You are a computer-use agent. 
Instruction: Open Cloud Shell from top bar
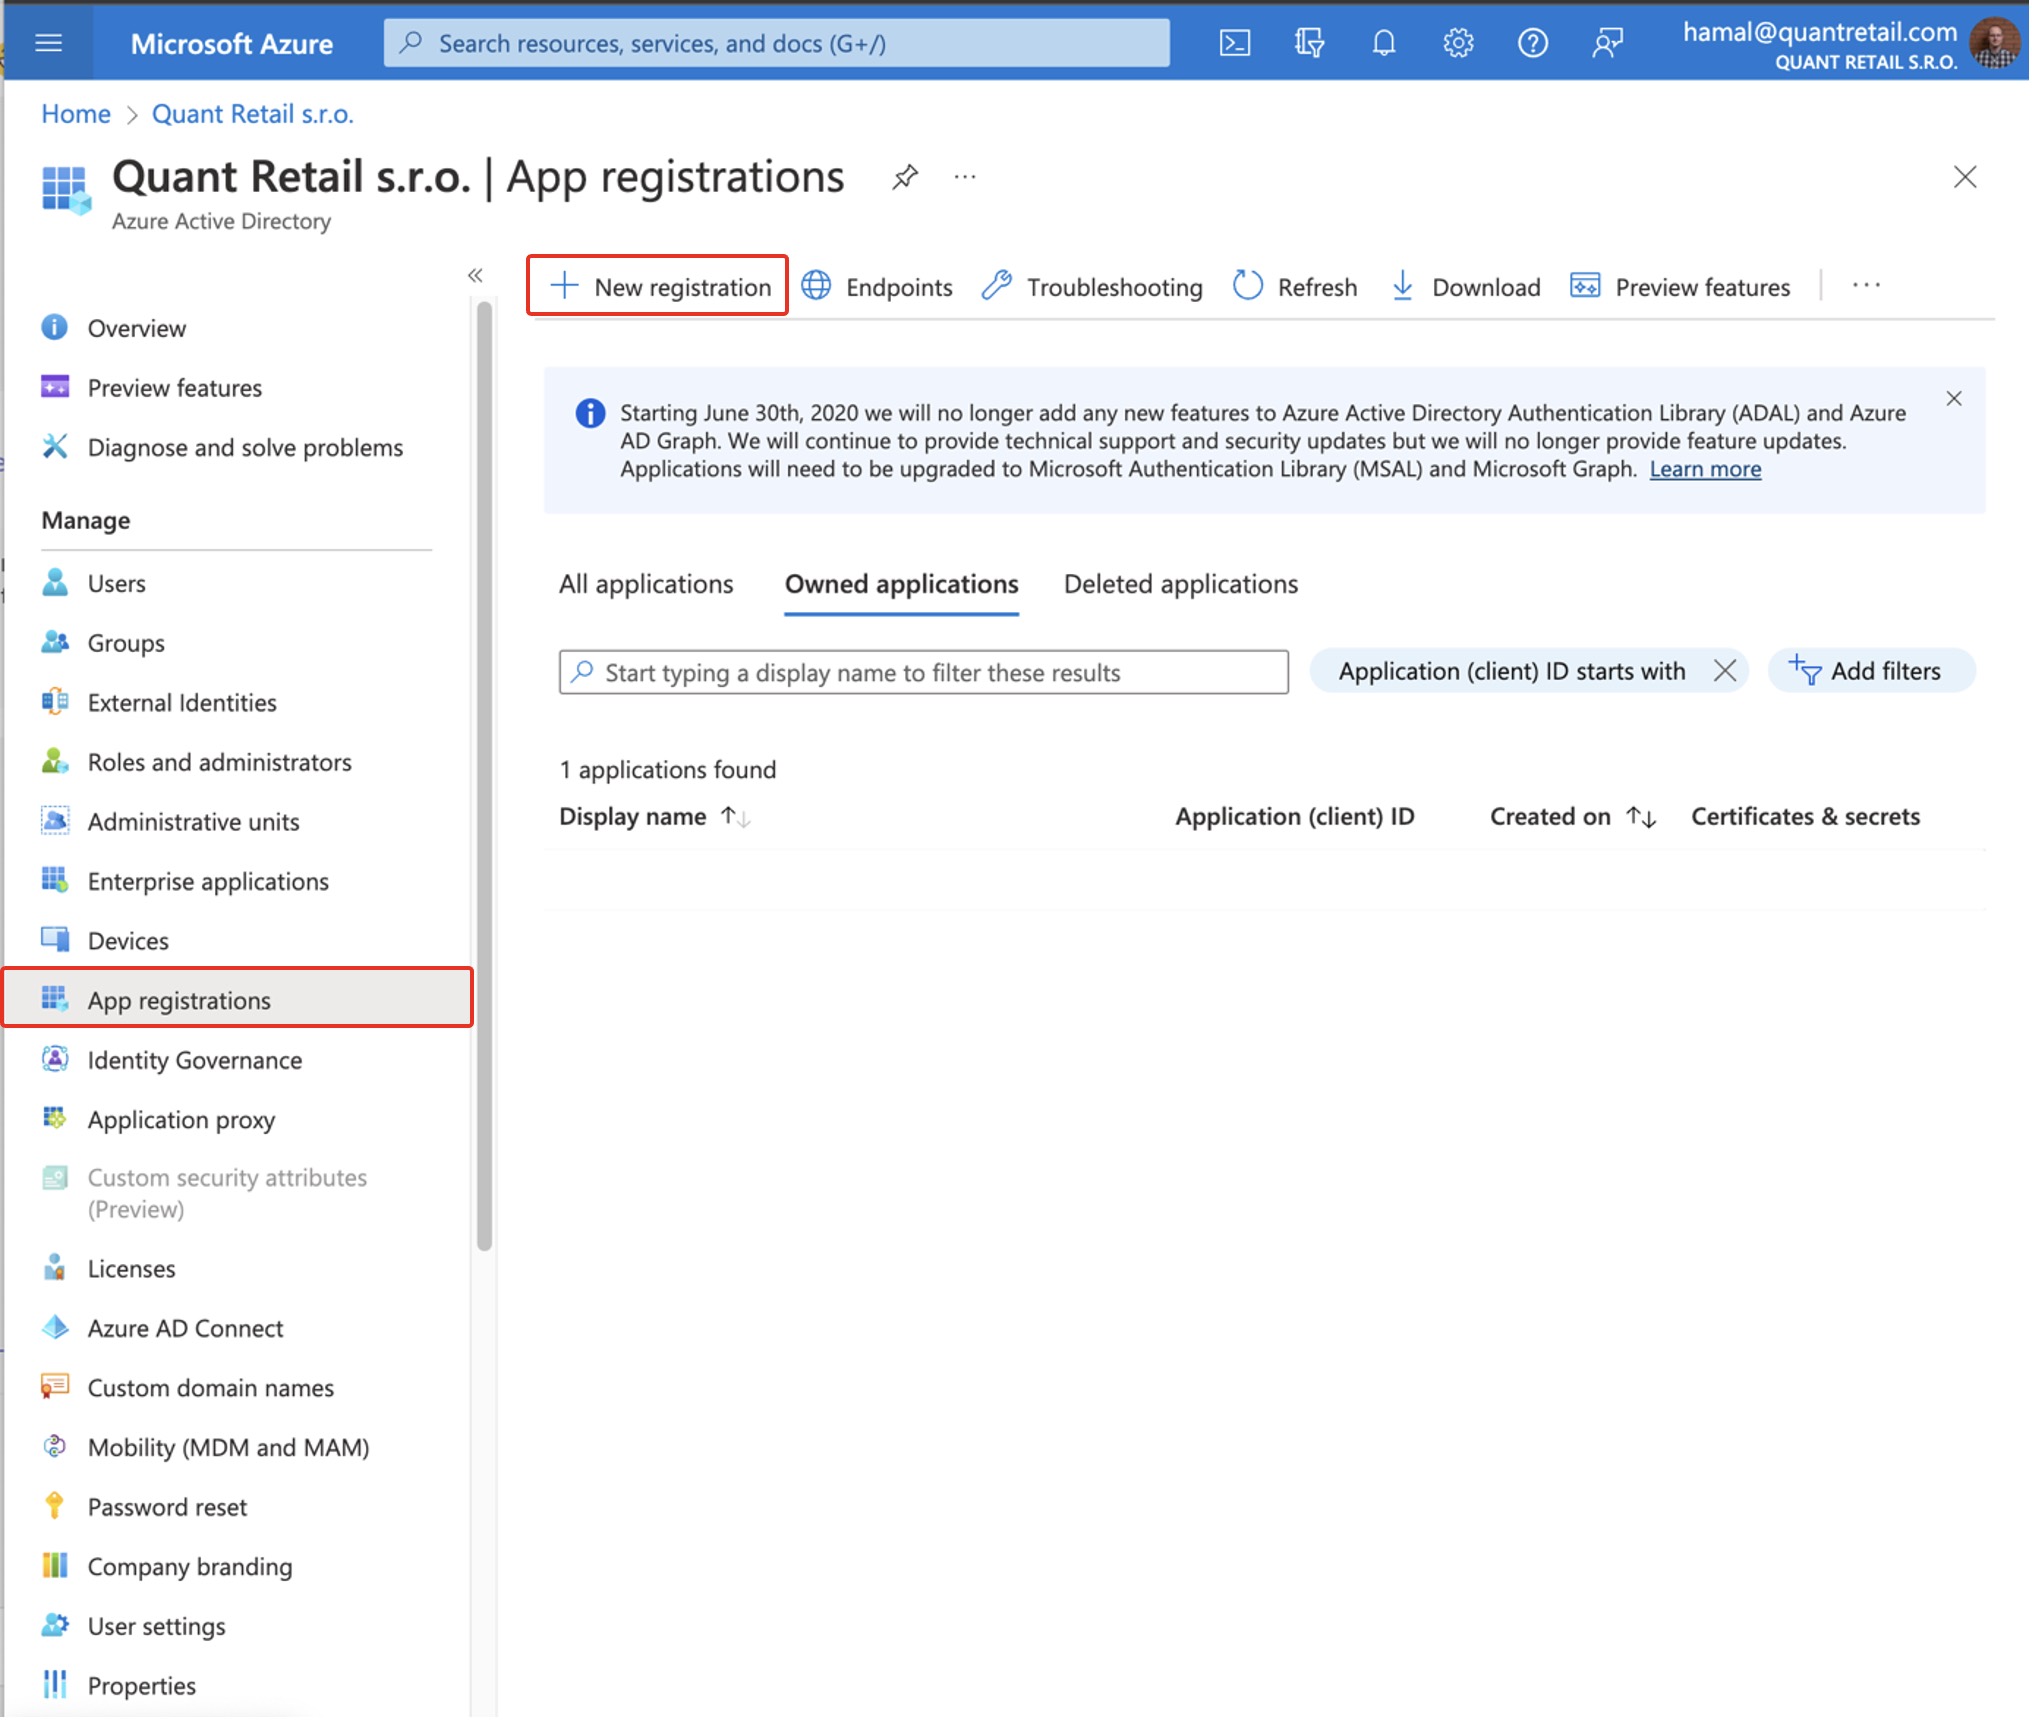(x=1236, y=43)
